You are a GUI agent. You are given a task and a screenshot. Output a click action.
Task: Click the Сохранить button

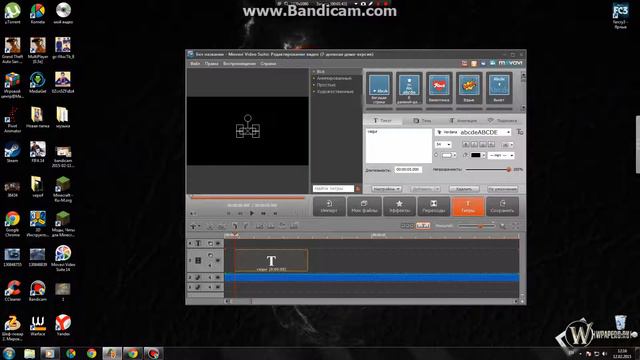click(502, 207)
